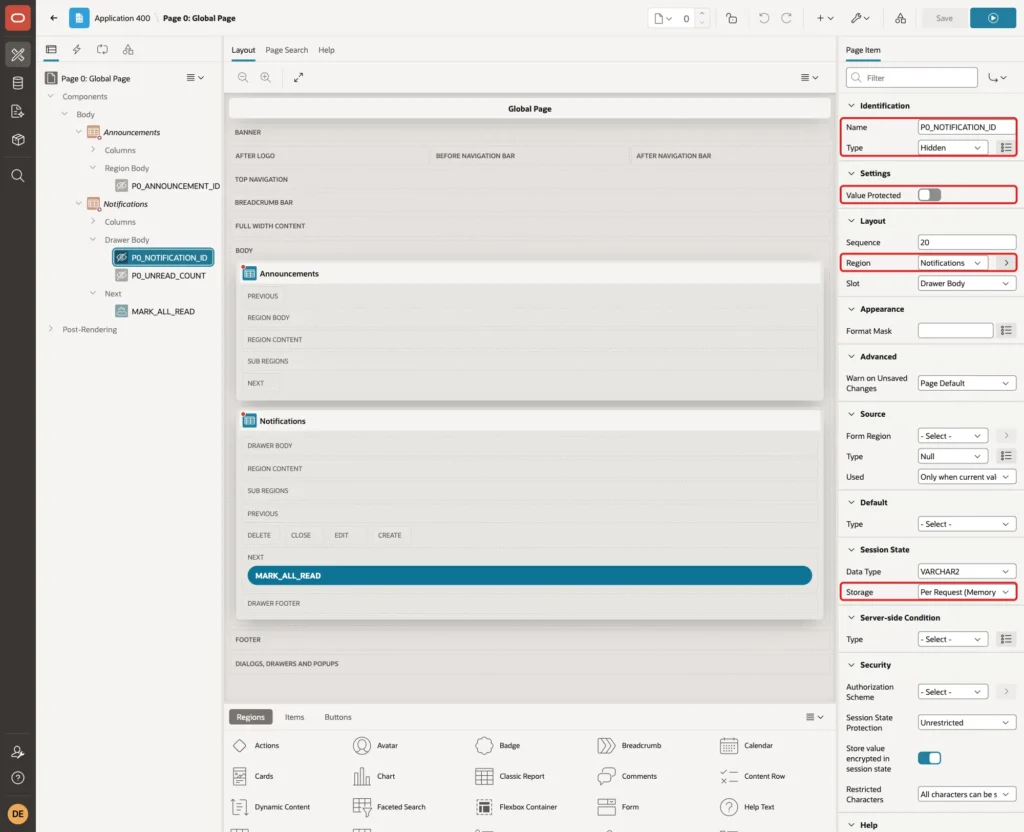Open SQL Workshop database icon in sidebar
This screenshot has width=1024, height=832.
pos(18,83)
